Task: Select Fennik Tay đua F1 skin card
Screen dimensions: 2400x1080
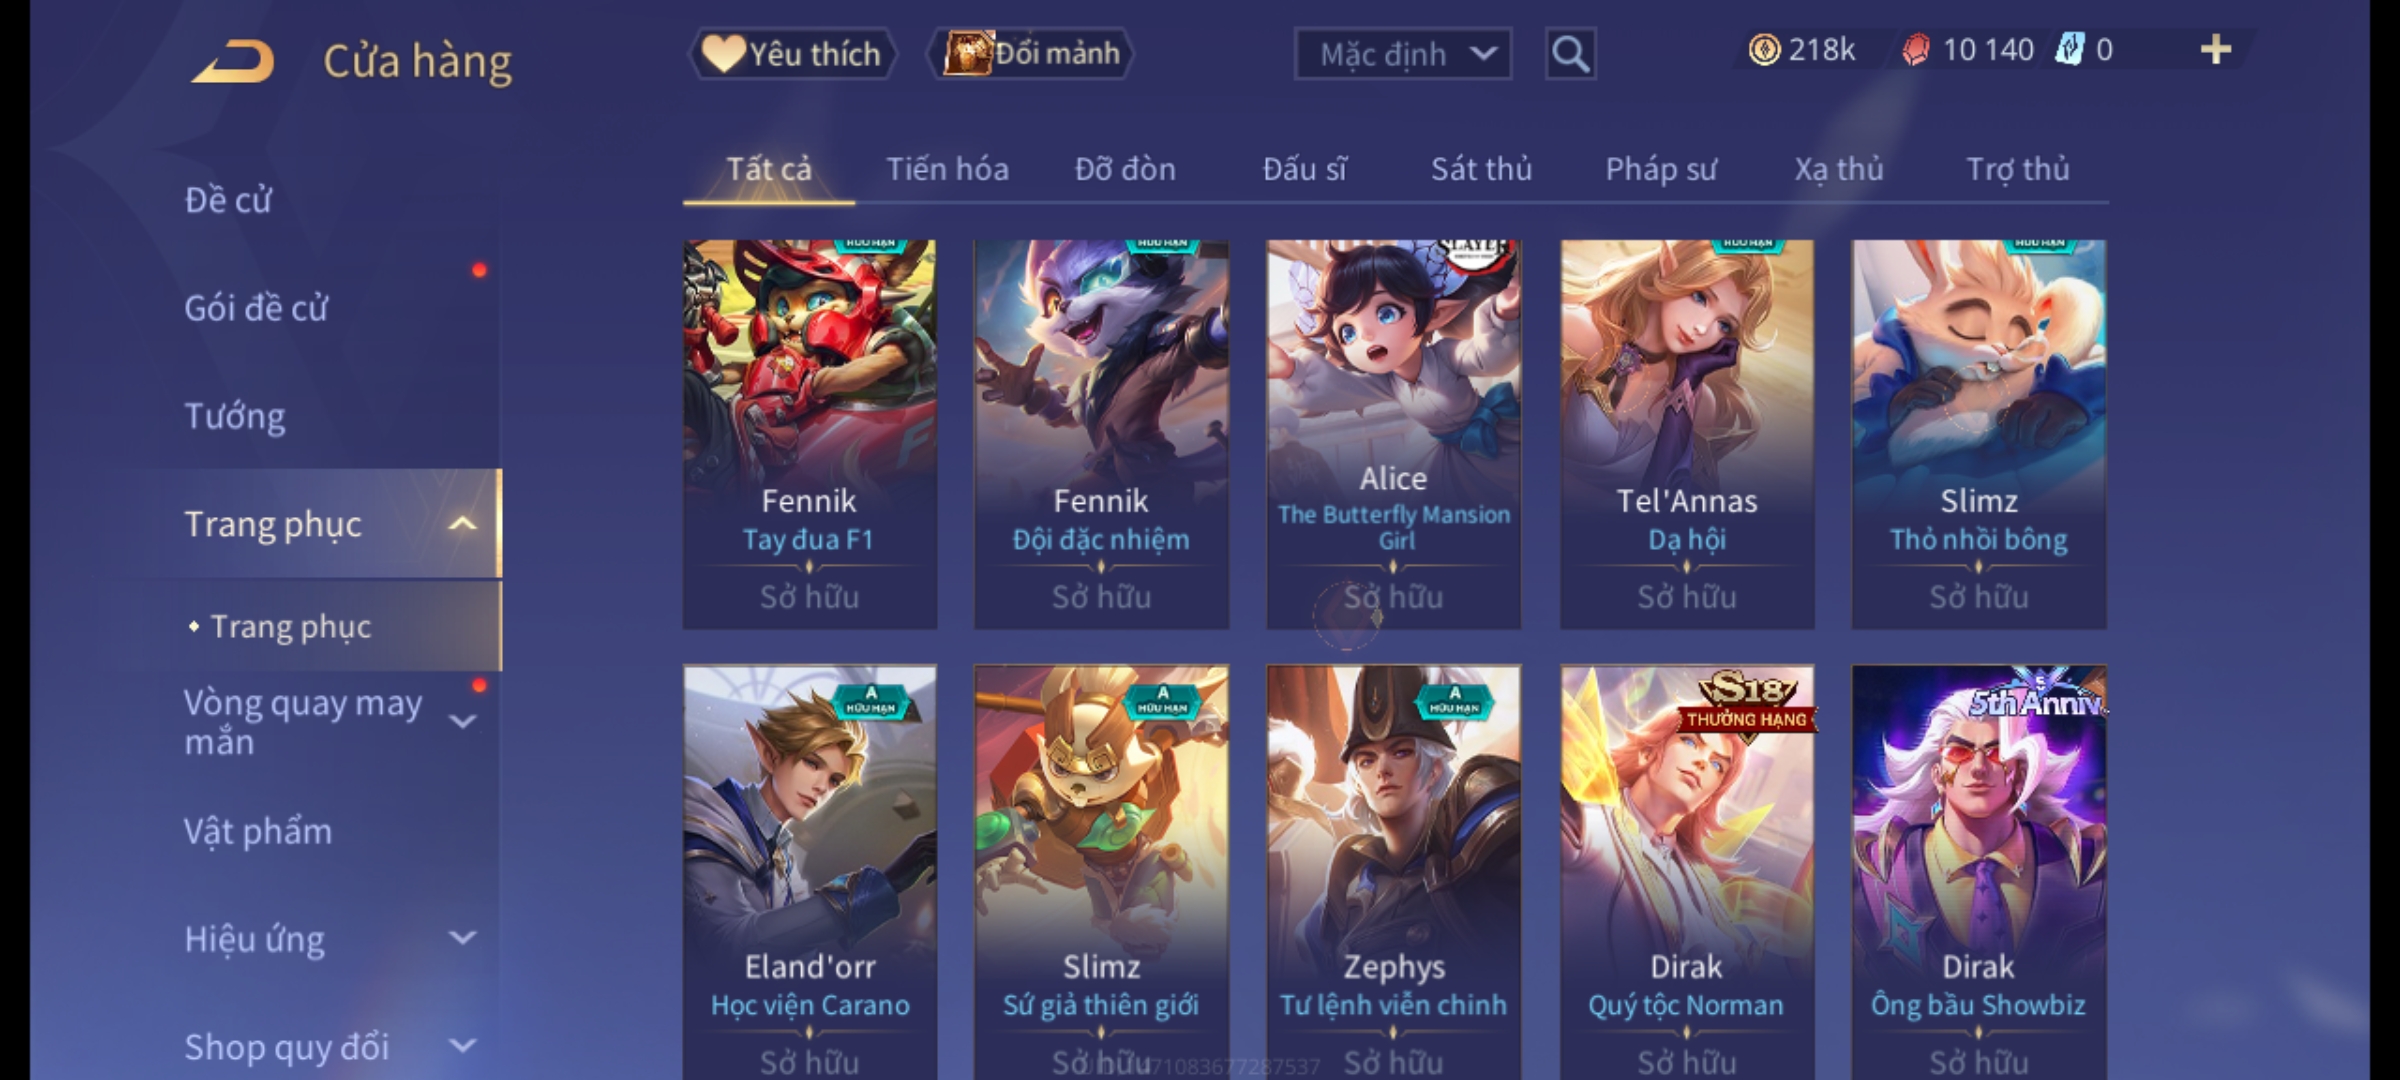Action: click(809, 434)
